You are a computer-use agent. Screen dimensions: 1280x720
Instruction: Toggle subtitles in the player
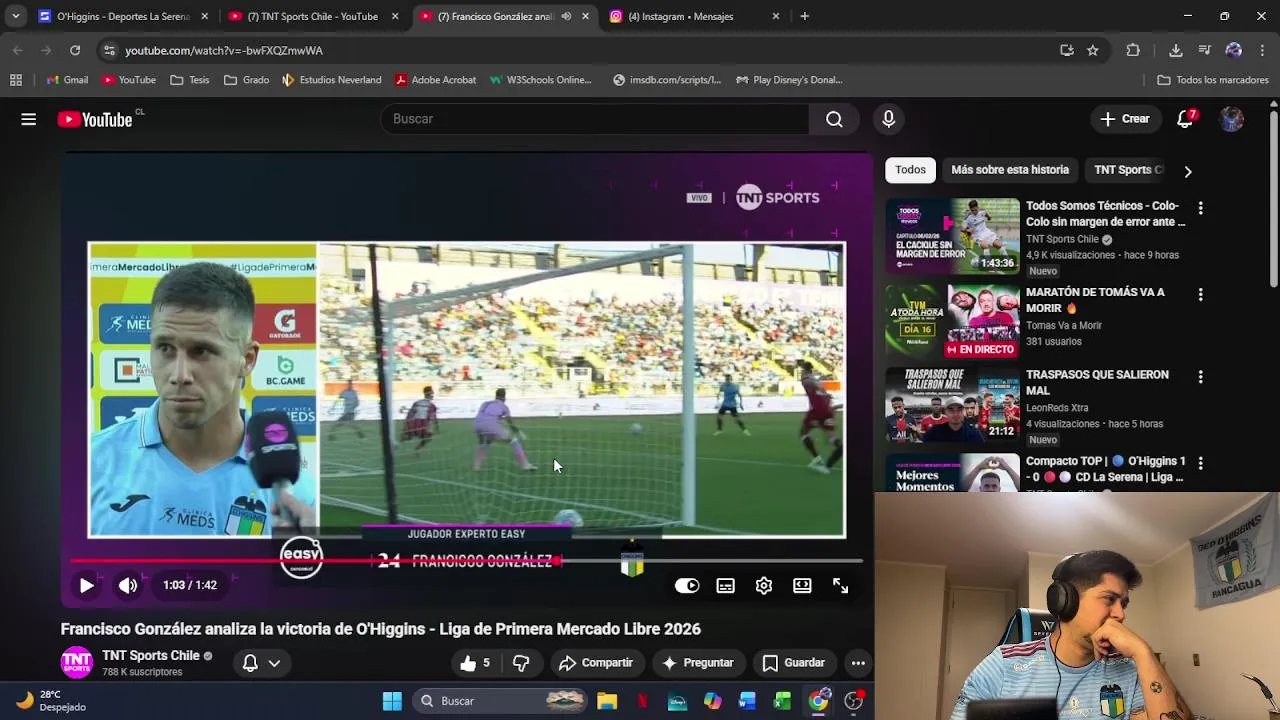pyautogui.click(x=725, y=586)
